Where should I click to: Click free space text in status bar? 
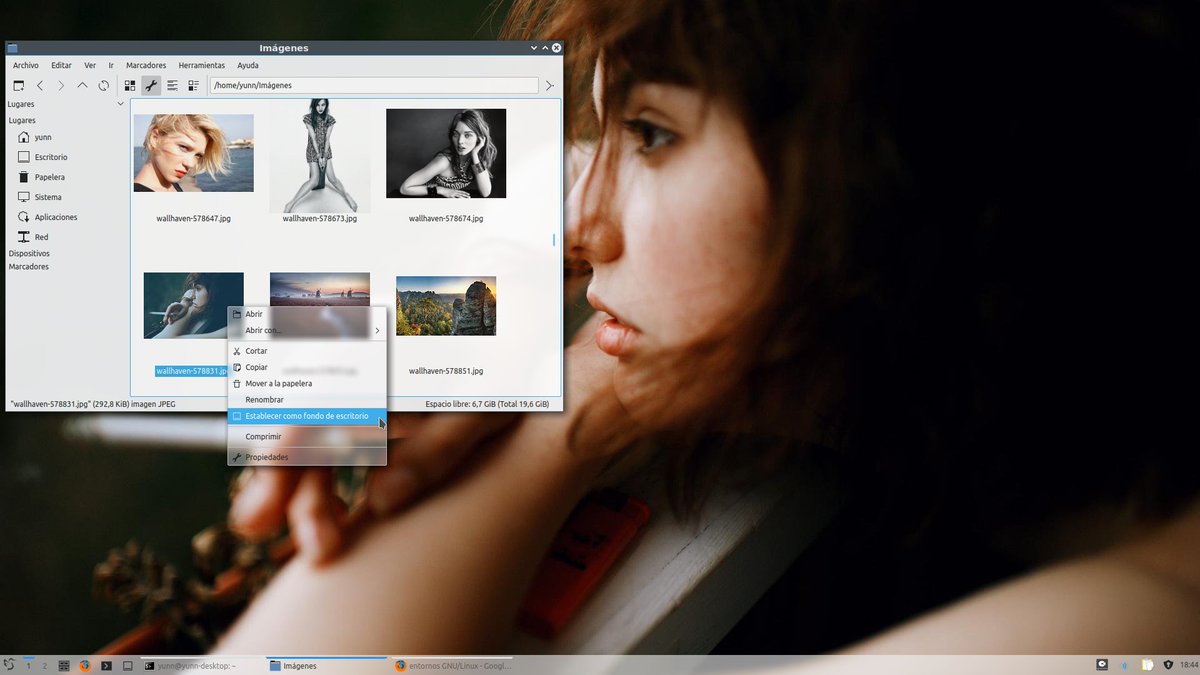(487, 404)
